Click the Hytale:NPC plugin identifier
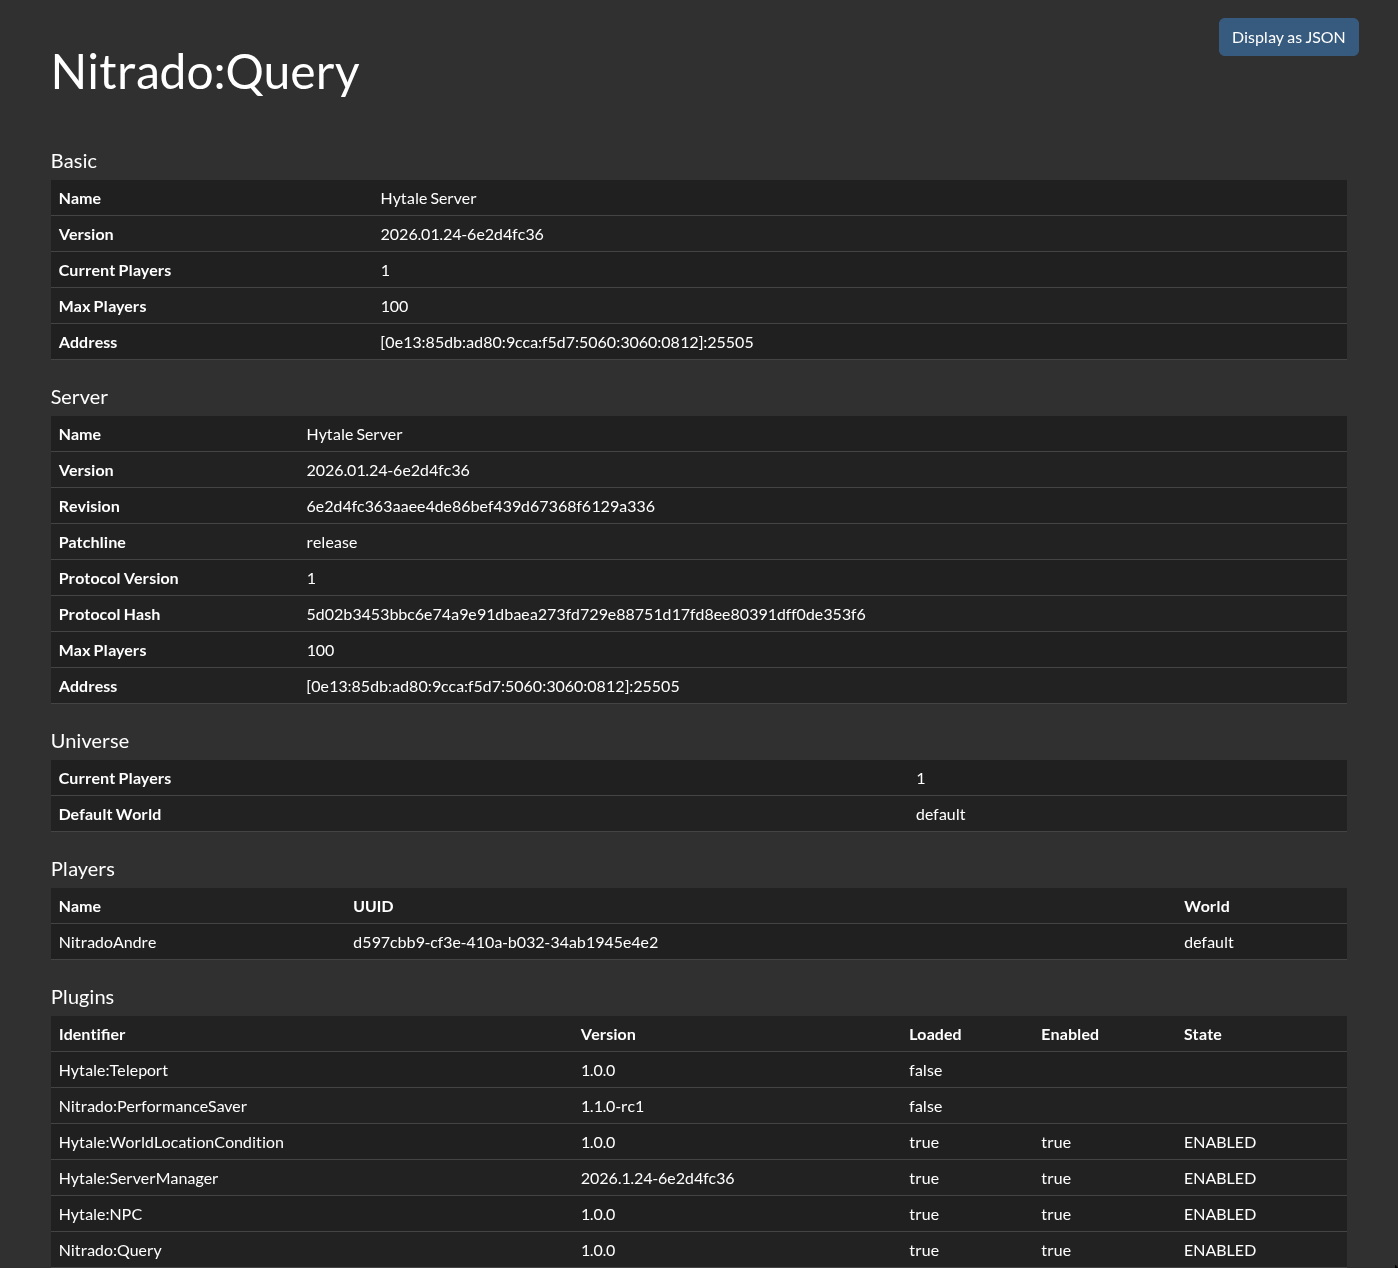Image resolution: width=1398 pixels, height=1268 pixels. pyautogui.click(x=100, y=1214)
